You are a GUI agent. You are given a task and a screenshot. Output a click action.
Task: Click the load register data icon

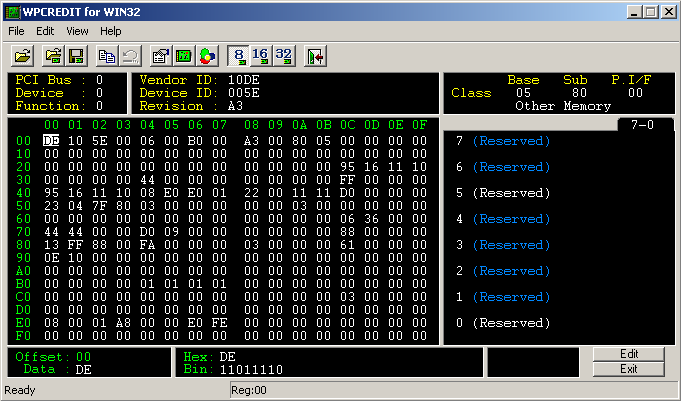(x=53, y=56)
